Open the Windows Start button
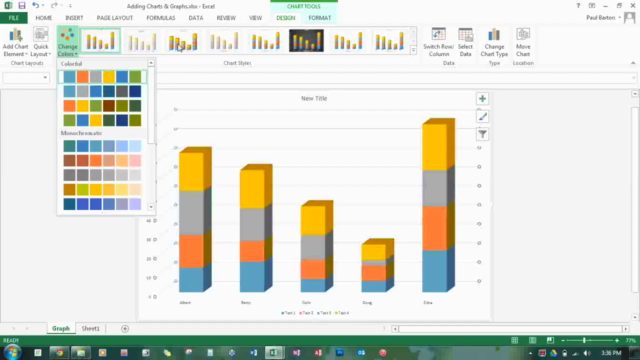This screenshot has height=360, width=640. [12, 352]
